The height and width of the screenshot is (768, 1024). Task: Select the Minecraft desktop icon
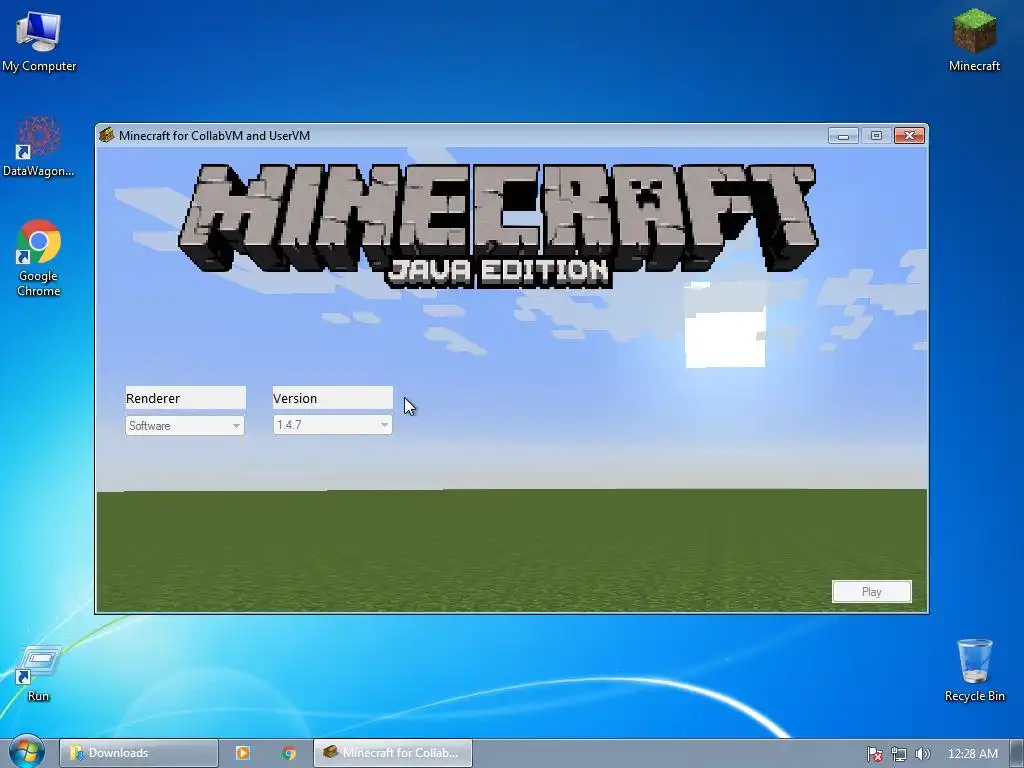click(974, 39)
